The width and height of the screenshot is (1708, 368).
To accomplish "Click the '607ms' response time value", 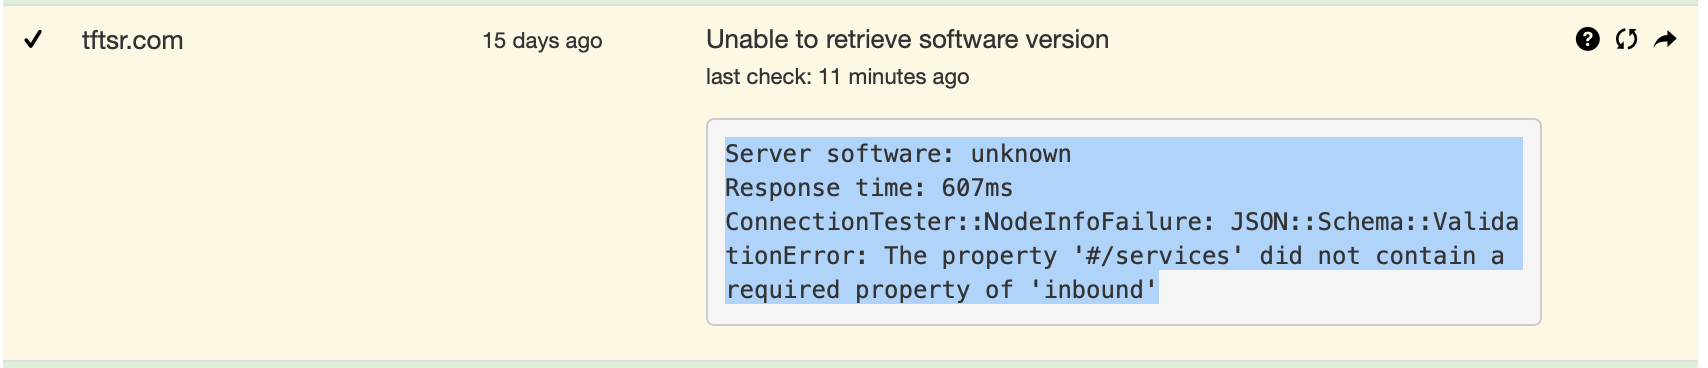I will click(977, 188).
